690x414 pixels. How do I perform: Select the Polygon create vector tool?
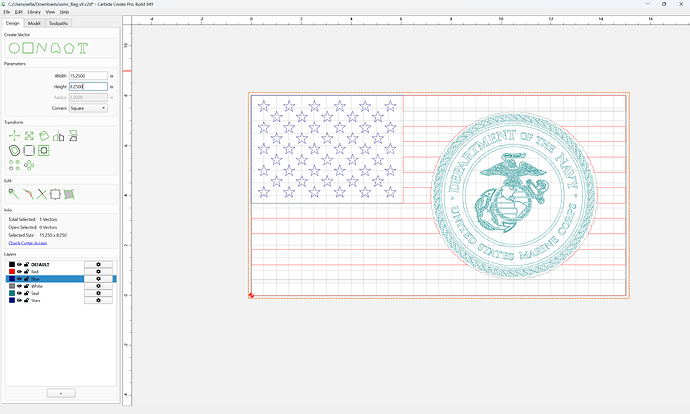pos(69,48)
